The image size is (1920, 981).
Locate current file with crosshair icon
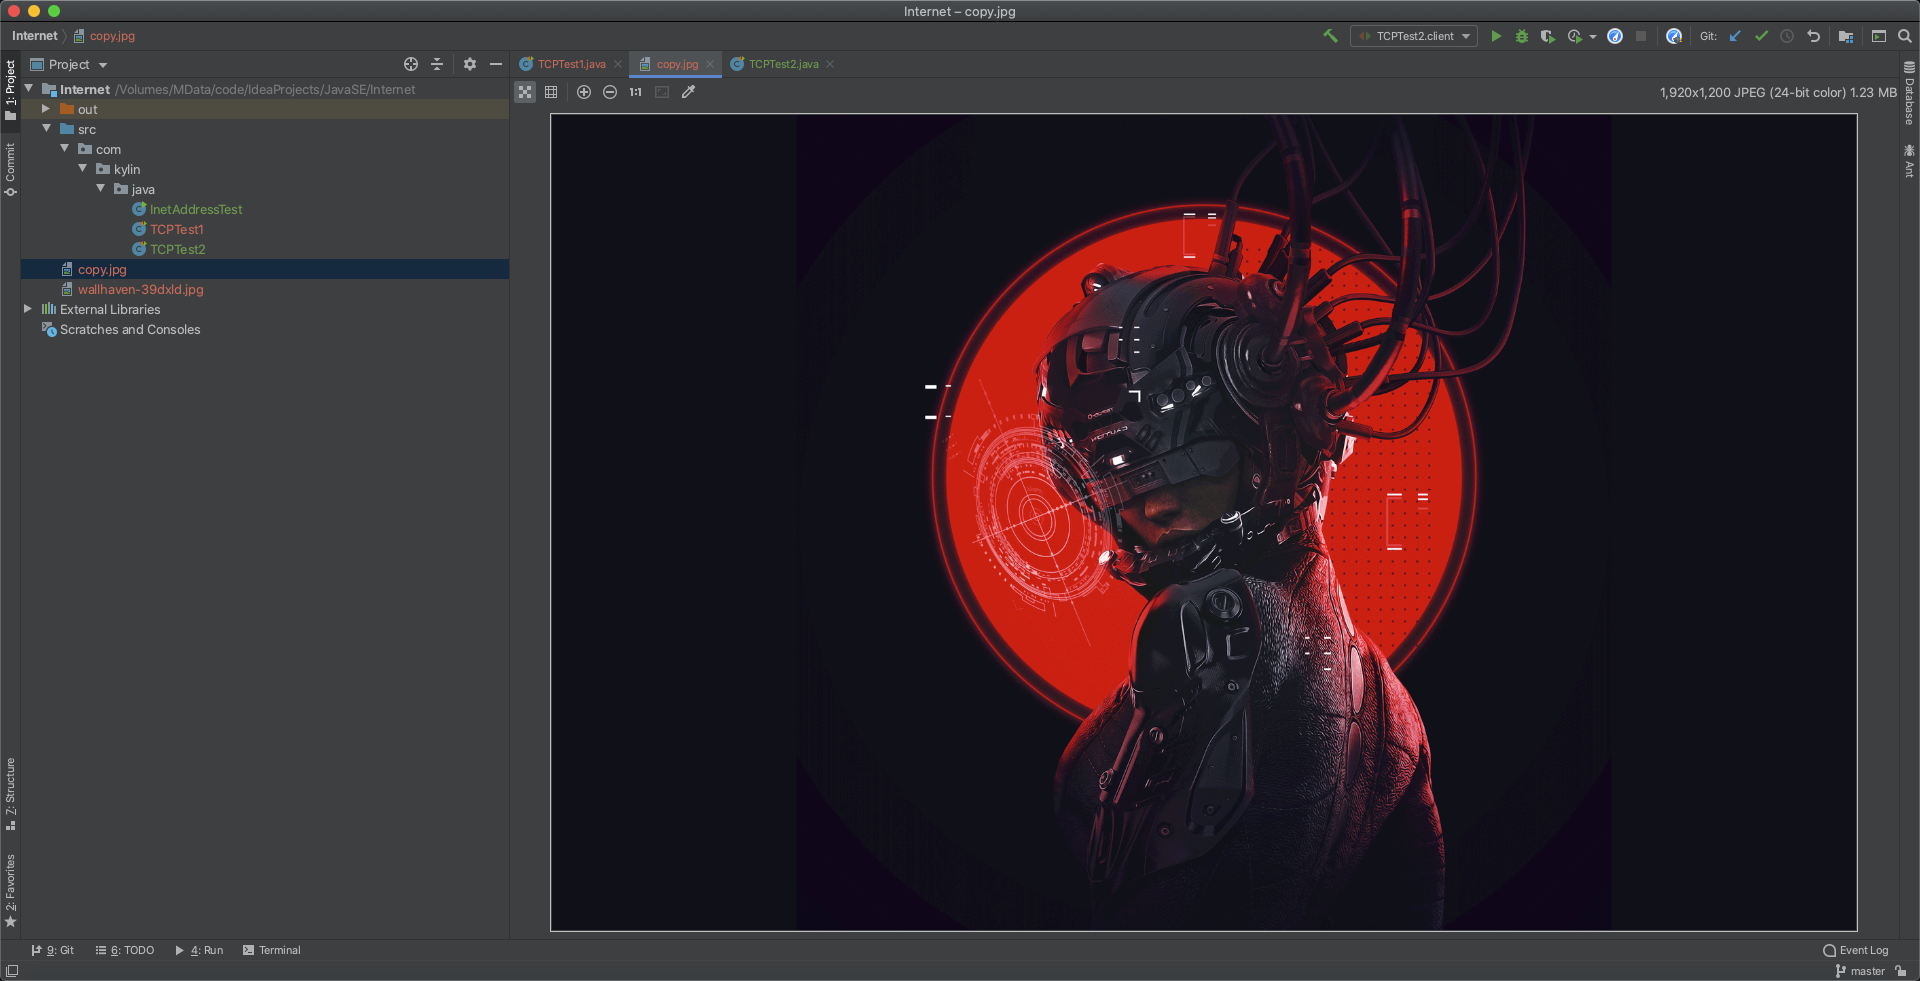coord(410,64)
